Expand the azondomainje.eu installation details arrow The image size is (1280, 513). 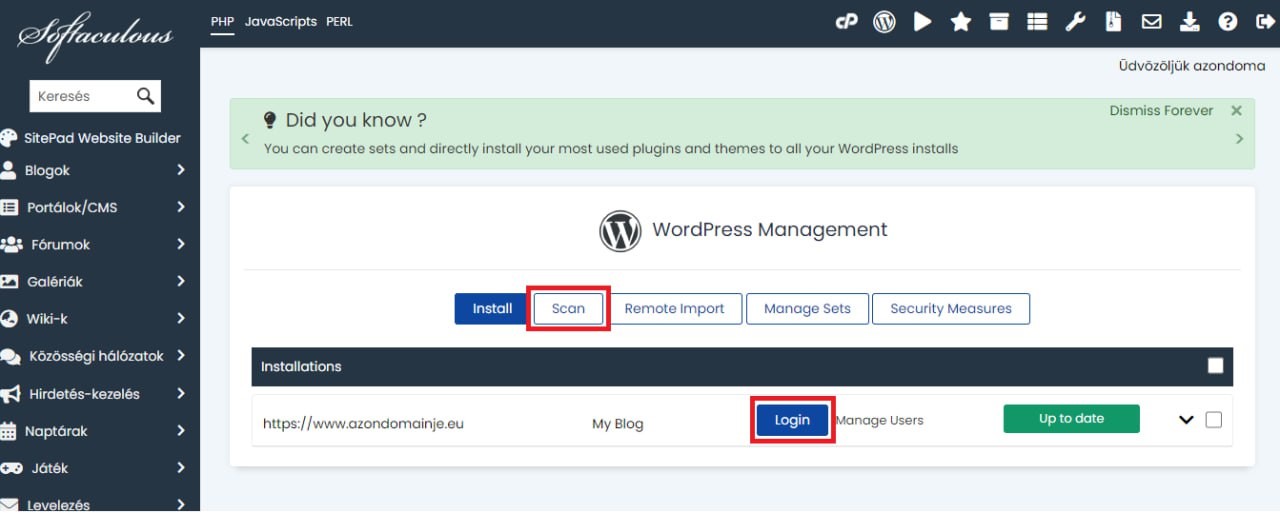click(1186, 420)
